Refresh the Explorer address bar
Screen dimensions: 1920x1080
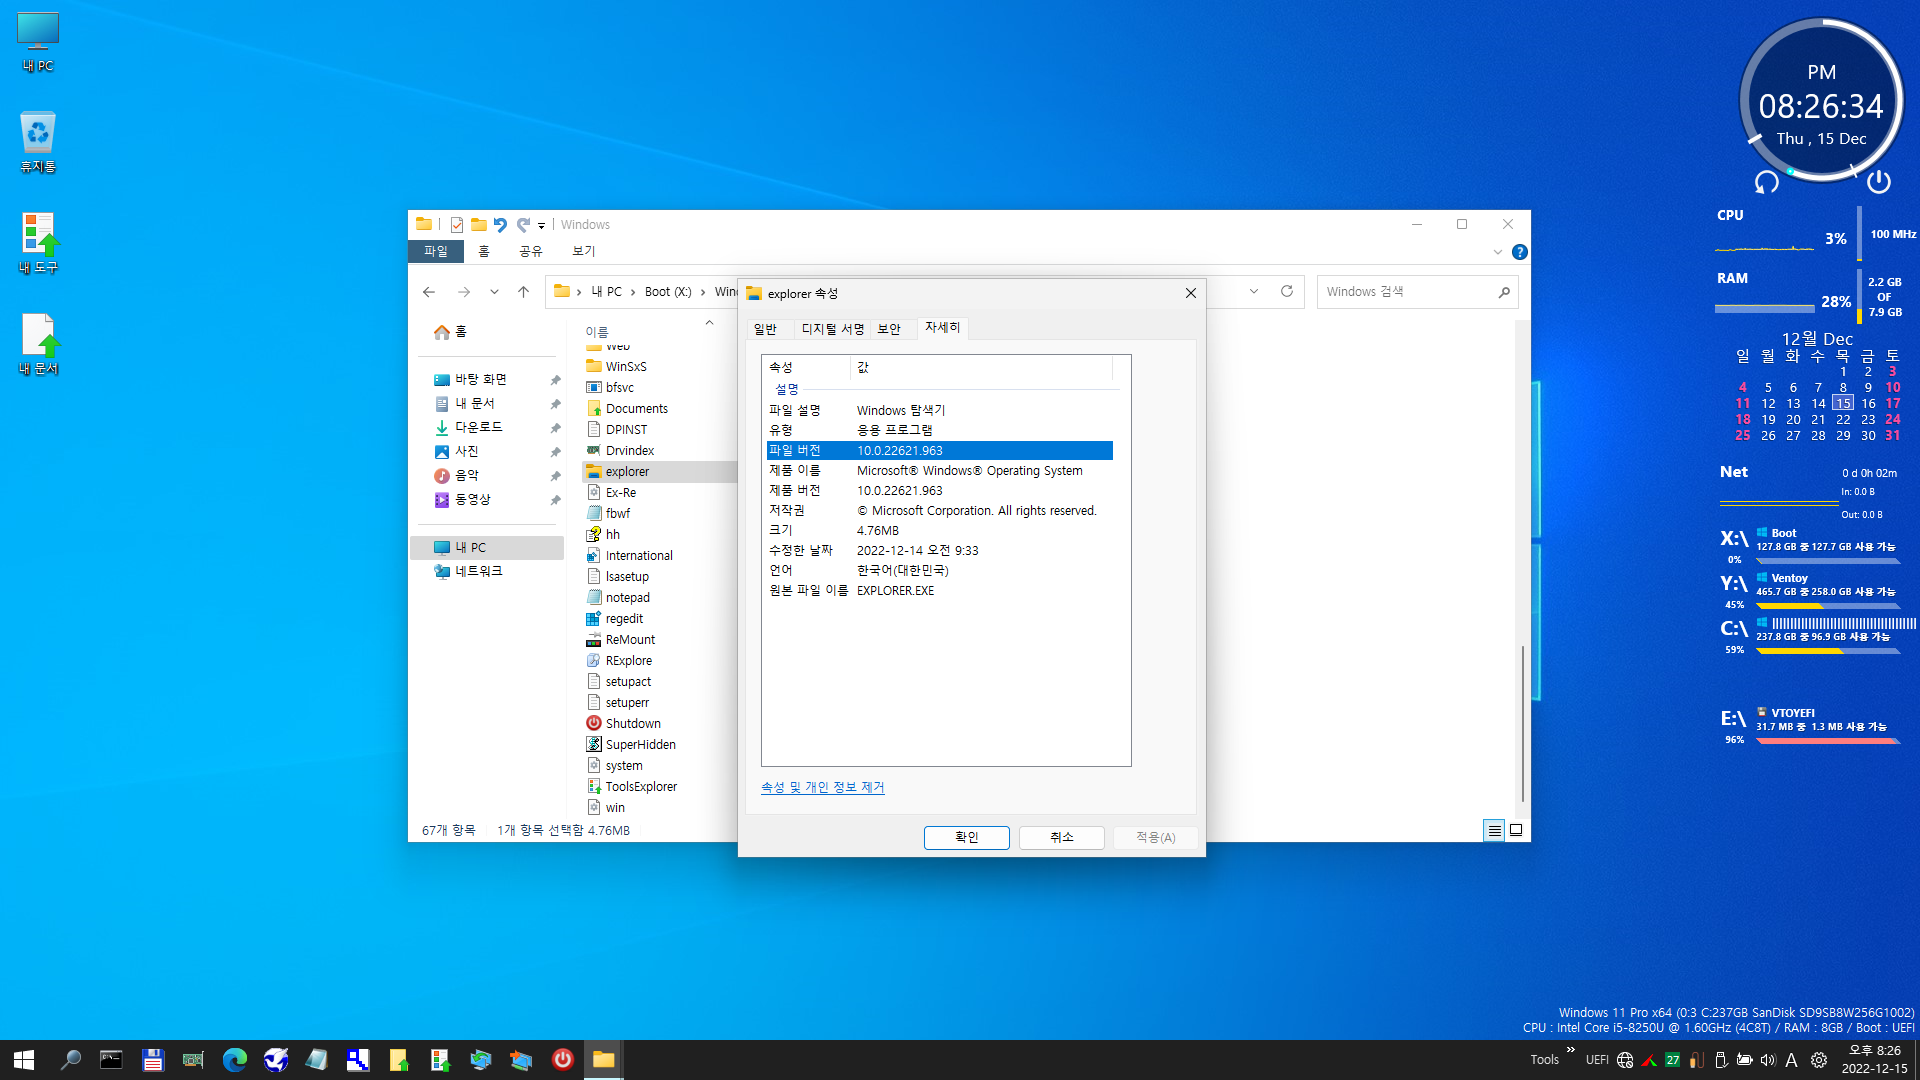click(x=1287, y=291)
